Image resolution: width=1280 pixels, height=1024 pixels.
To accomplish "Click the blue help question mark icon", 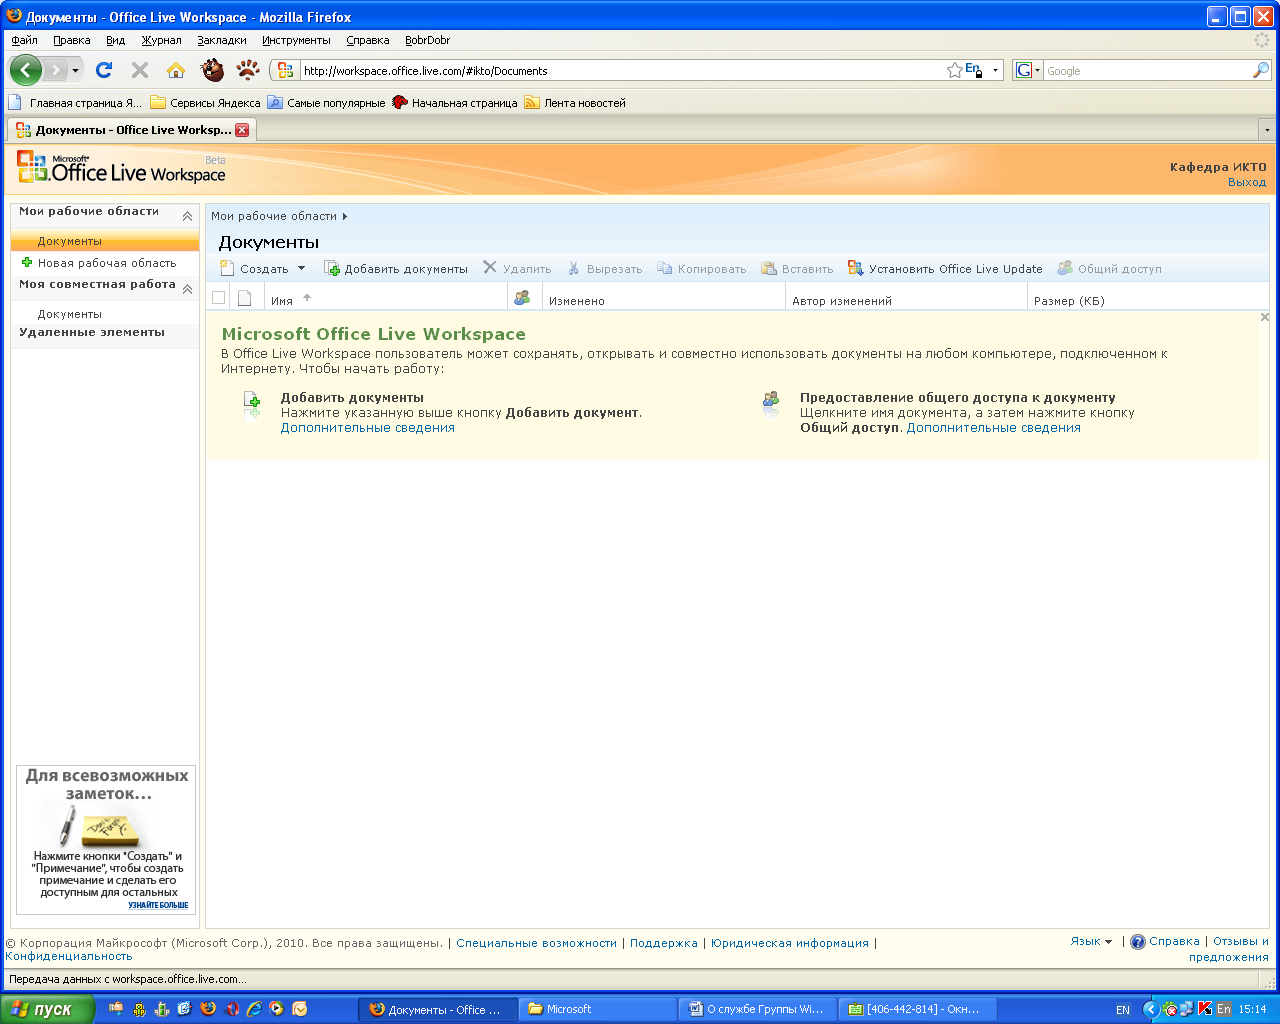I will [1137, 942].
